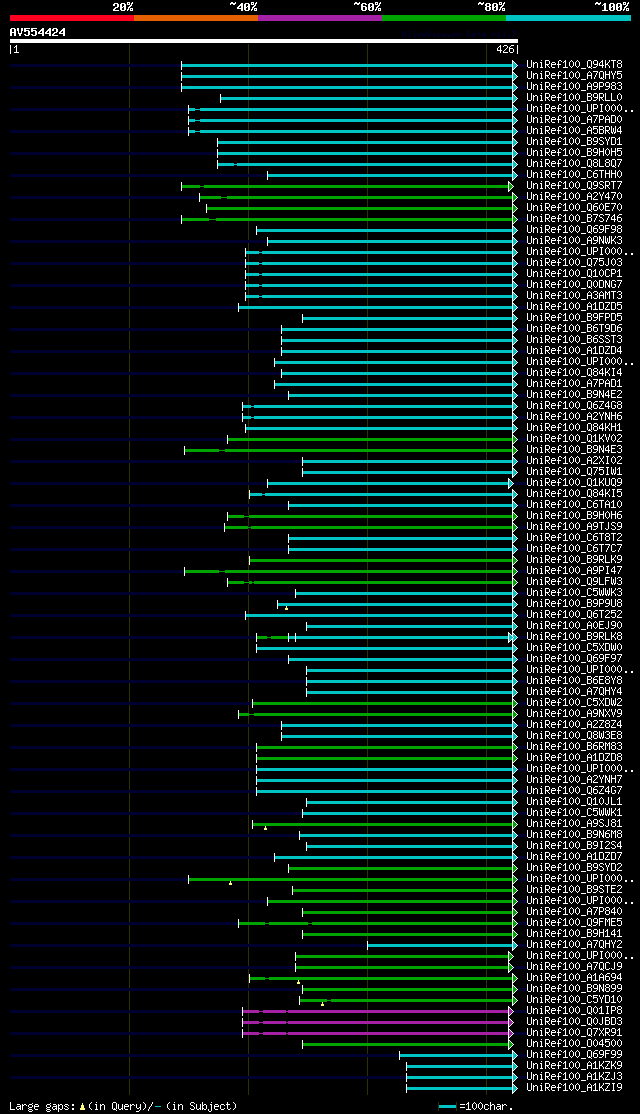
Task: Select the label UniRef100_B9SYD1
Action: click(574, 141)
